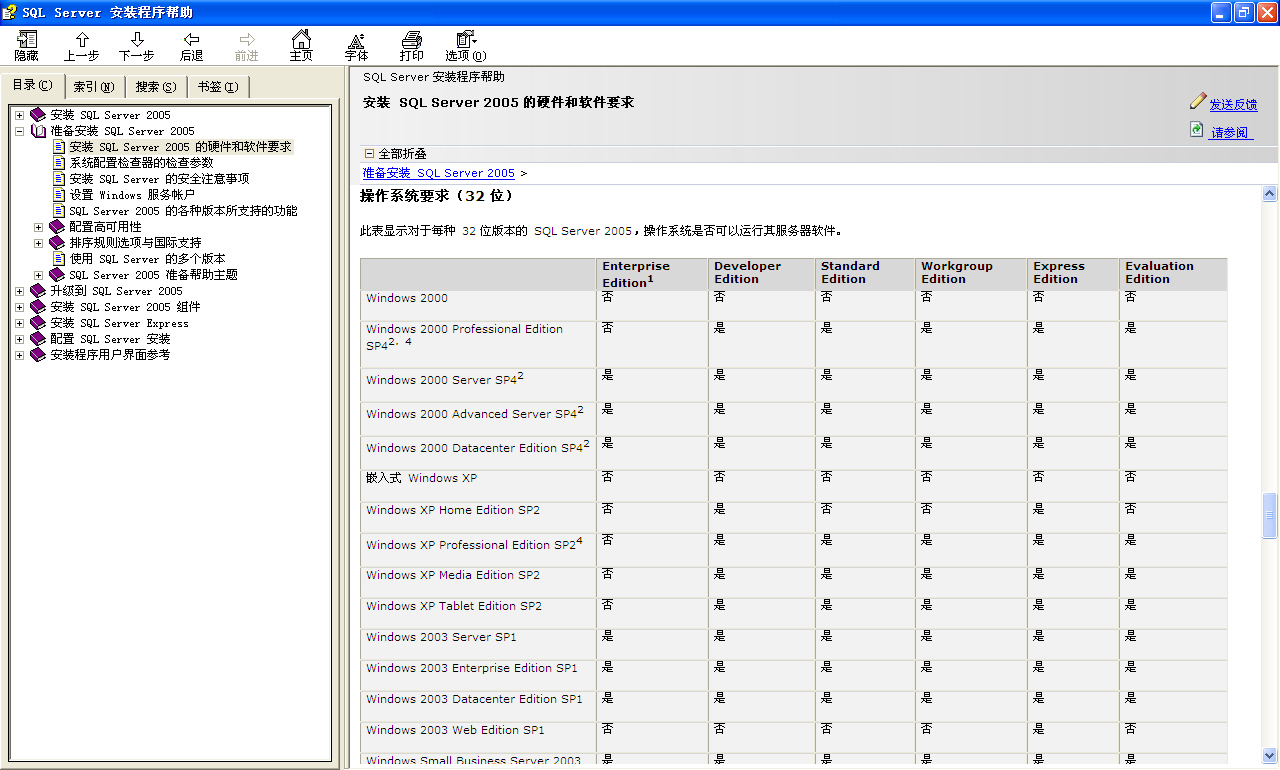Click the SQL Server help title bar icon
Screen dimensions: 1280x770
point(10,12)
